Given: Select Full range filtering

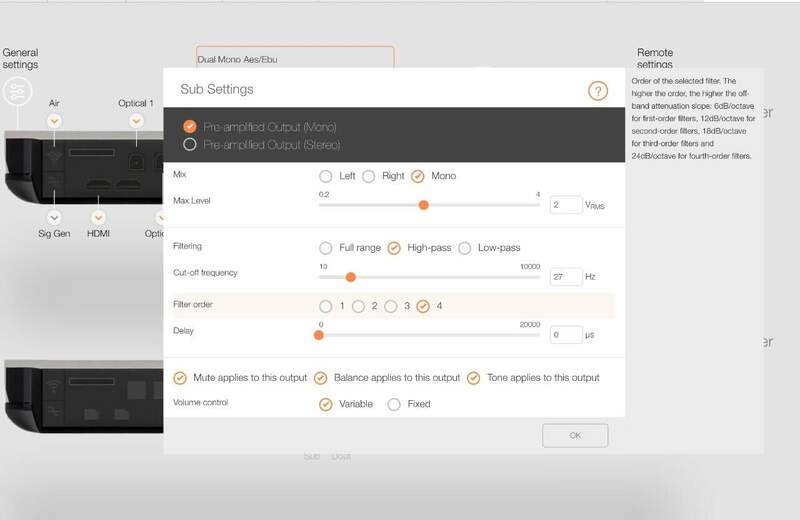Looking at the screenshot, I should point(325,248).
